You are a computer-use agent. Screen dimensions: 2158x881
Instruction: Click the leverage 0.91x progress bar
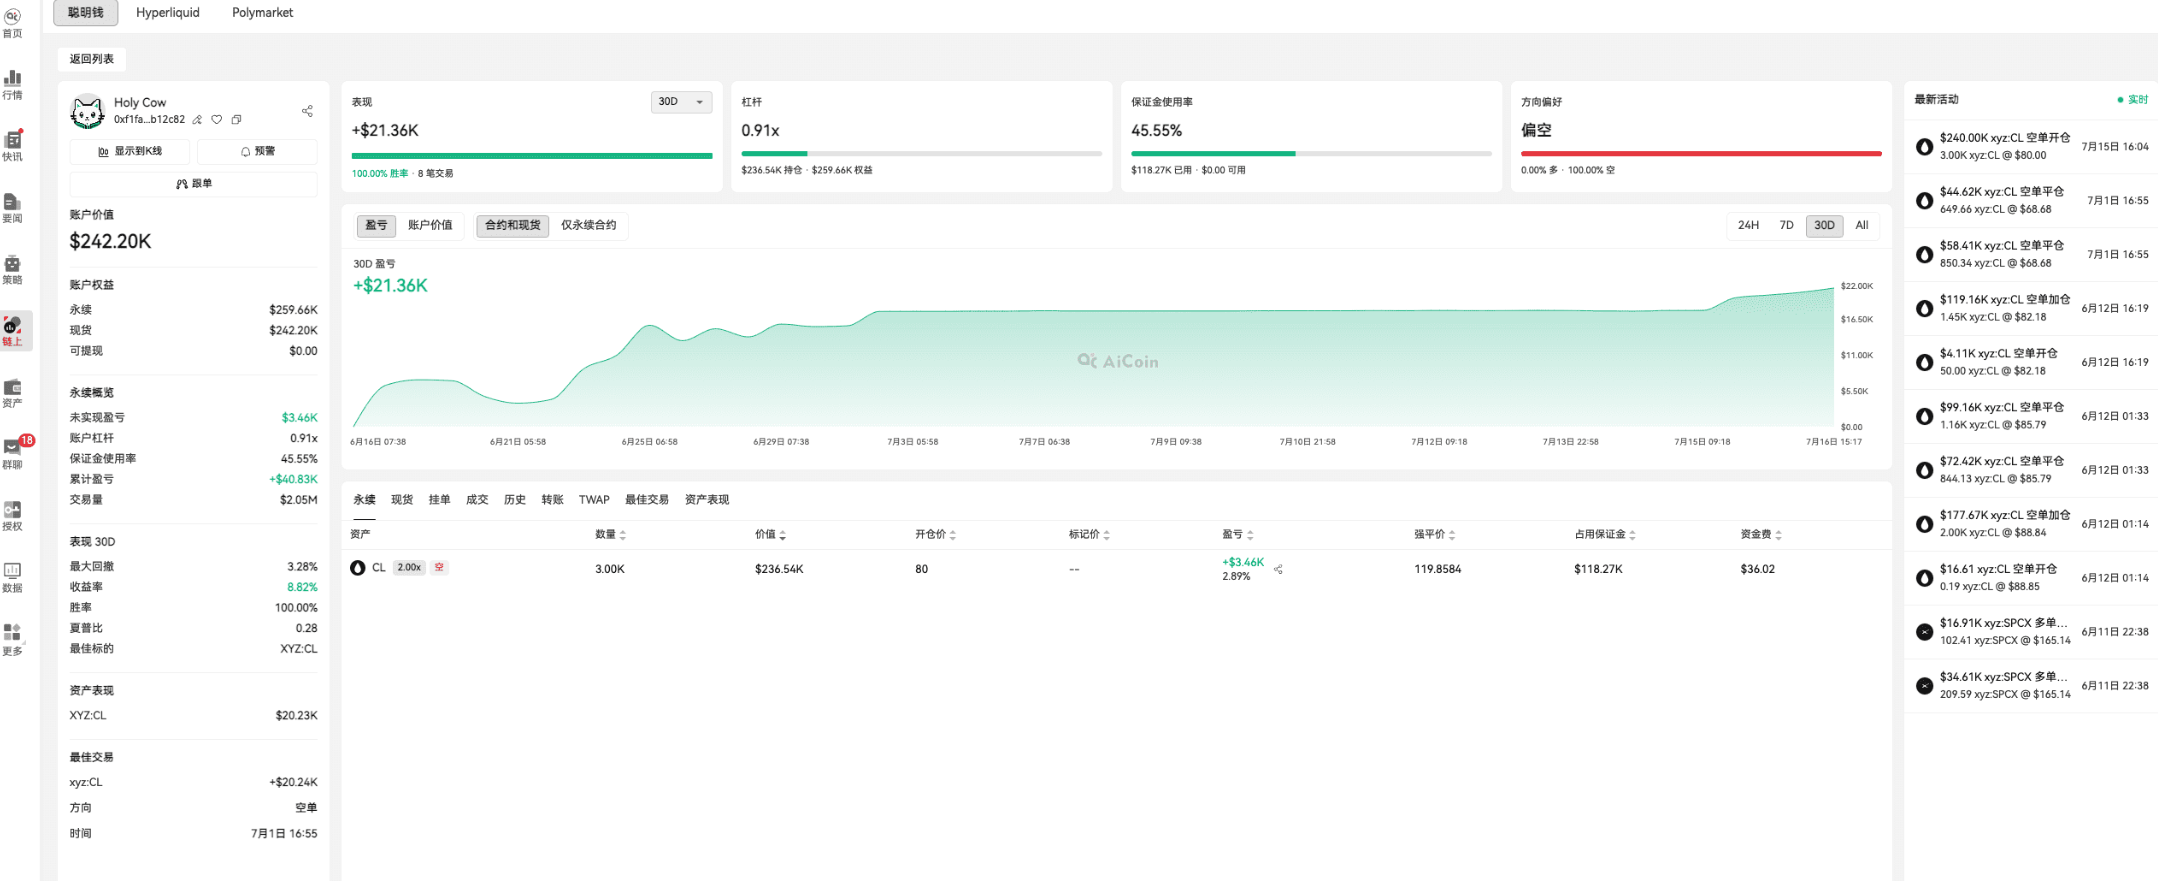coord(921,153)
